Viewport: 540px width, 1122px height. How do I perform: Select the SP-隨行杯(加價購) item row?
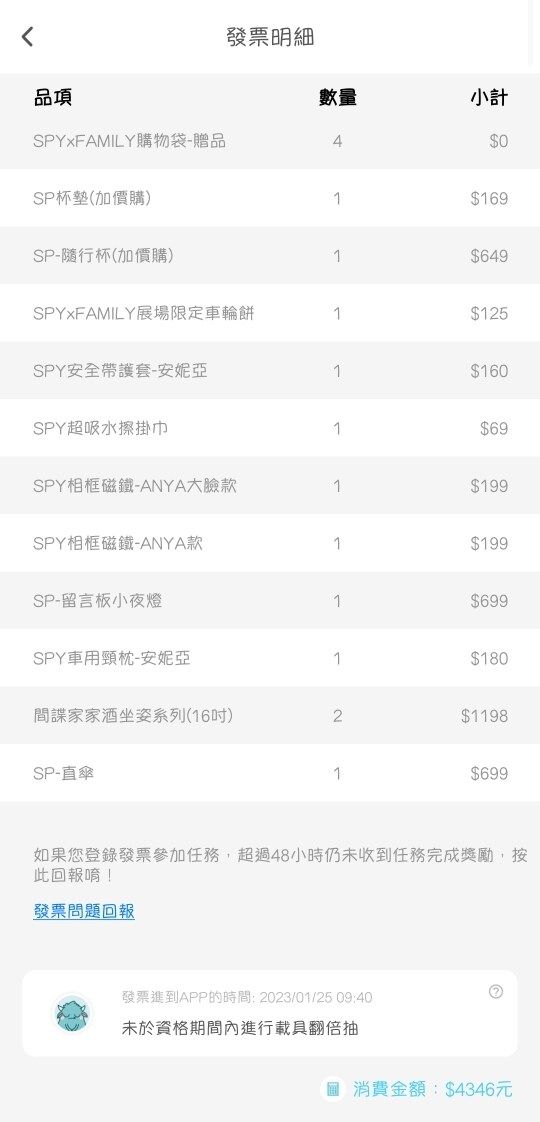tap(270, 255)
